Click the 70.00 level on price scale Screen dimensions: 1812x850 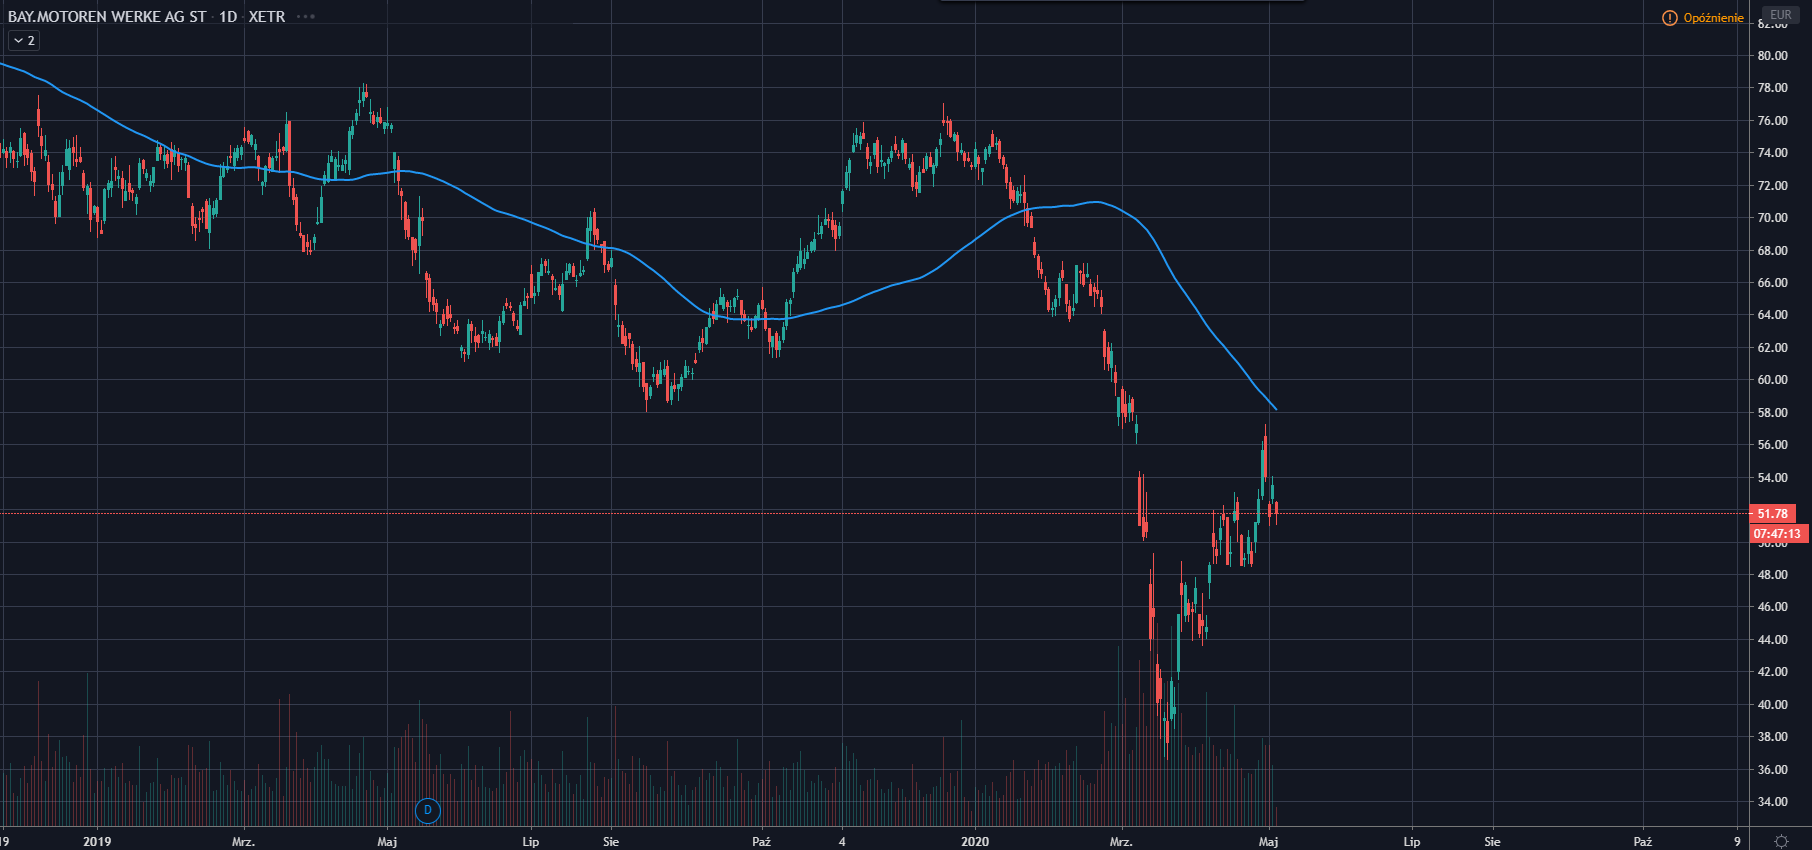pos(1772,218)
